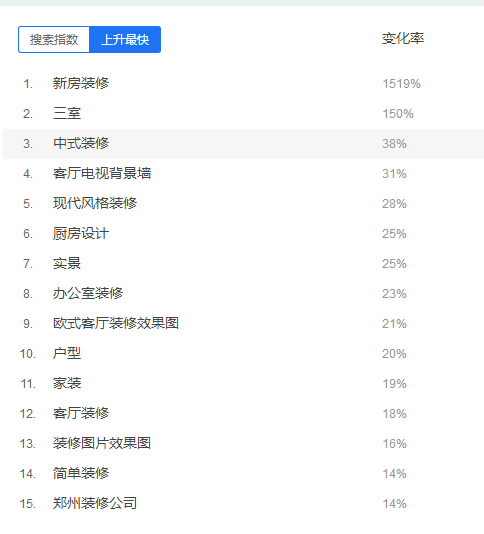Image resolution: width=484 pixels, height=534 pixels.
Task: Open rank 12 客厅装修
Action: [x=81, y=413]
